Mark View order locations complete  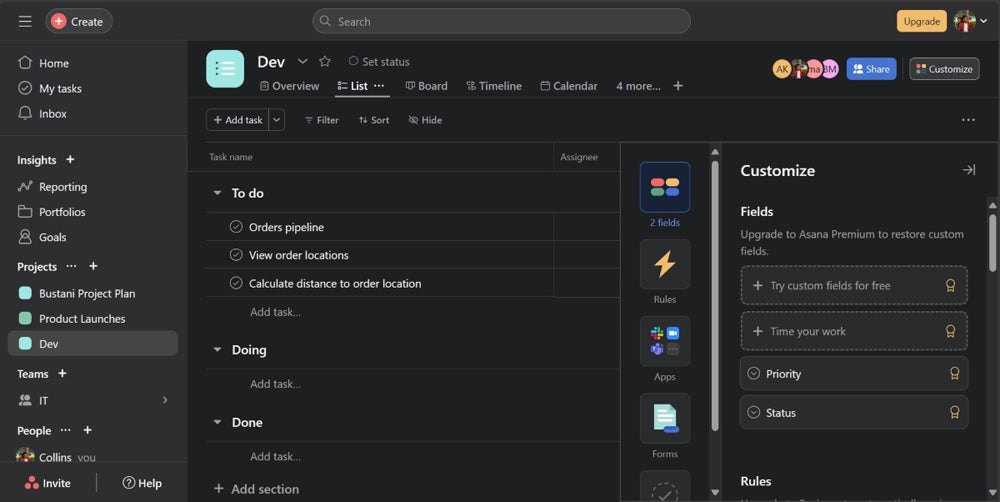(236, 255)
